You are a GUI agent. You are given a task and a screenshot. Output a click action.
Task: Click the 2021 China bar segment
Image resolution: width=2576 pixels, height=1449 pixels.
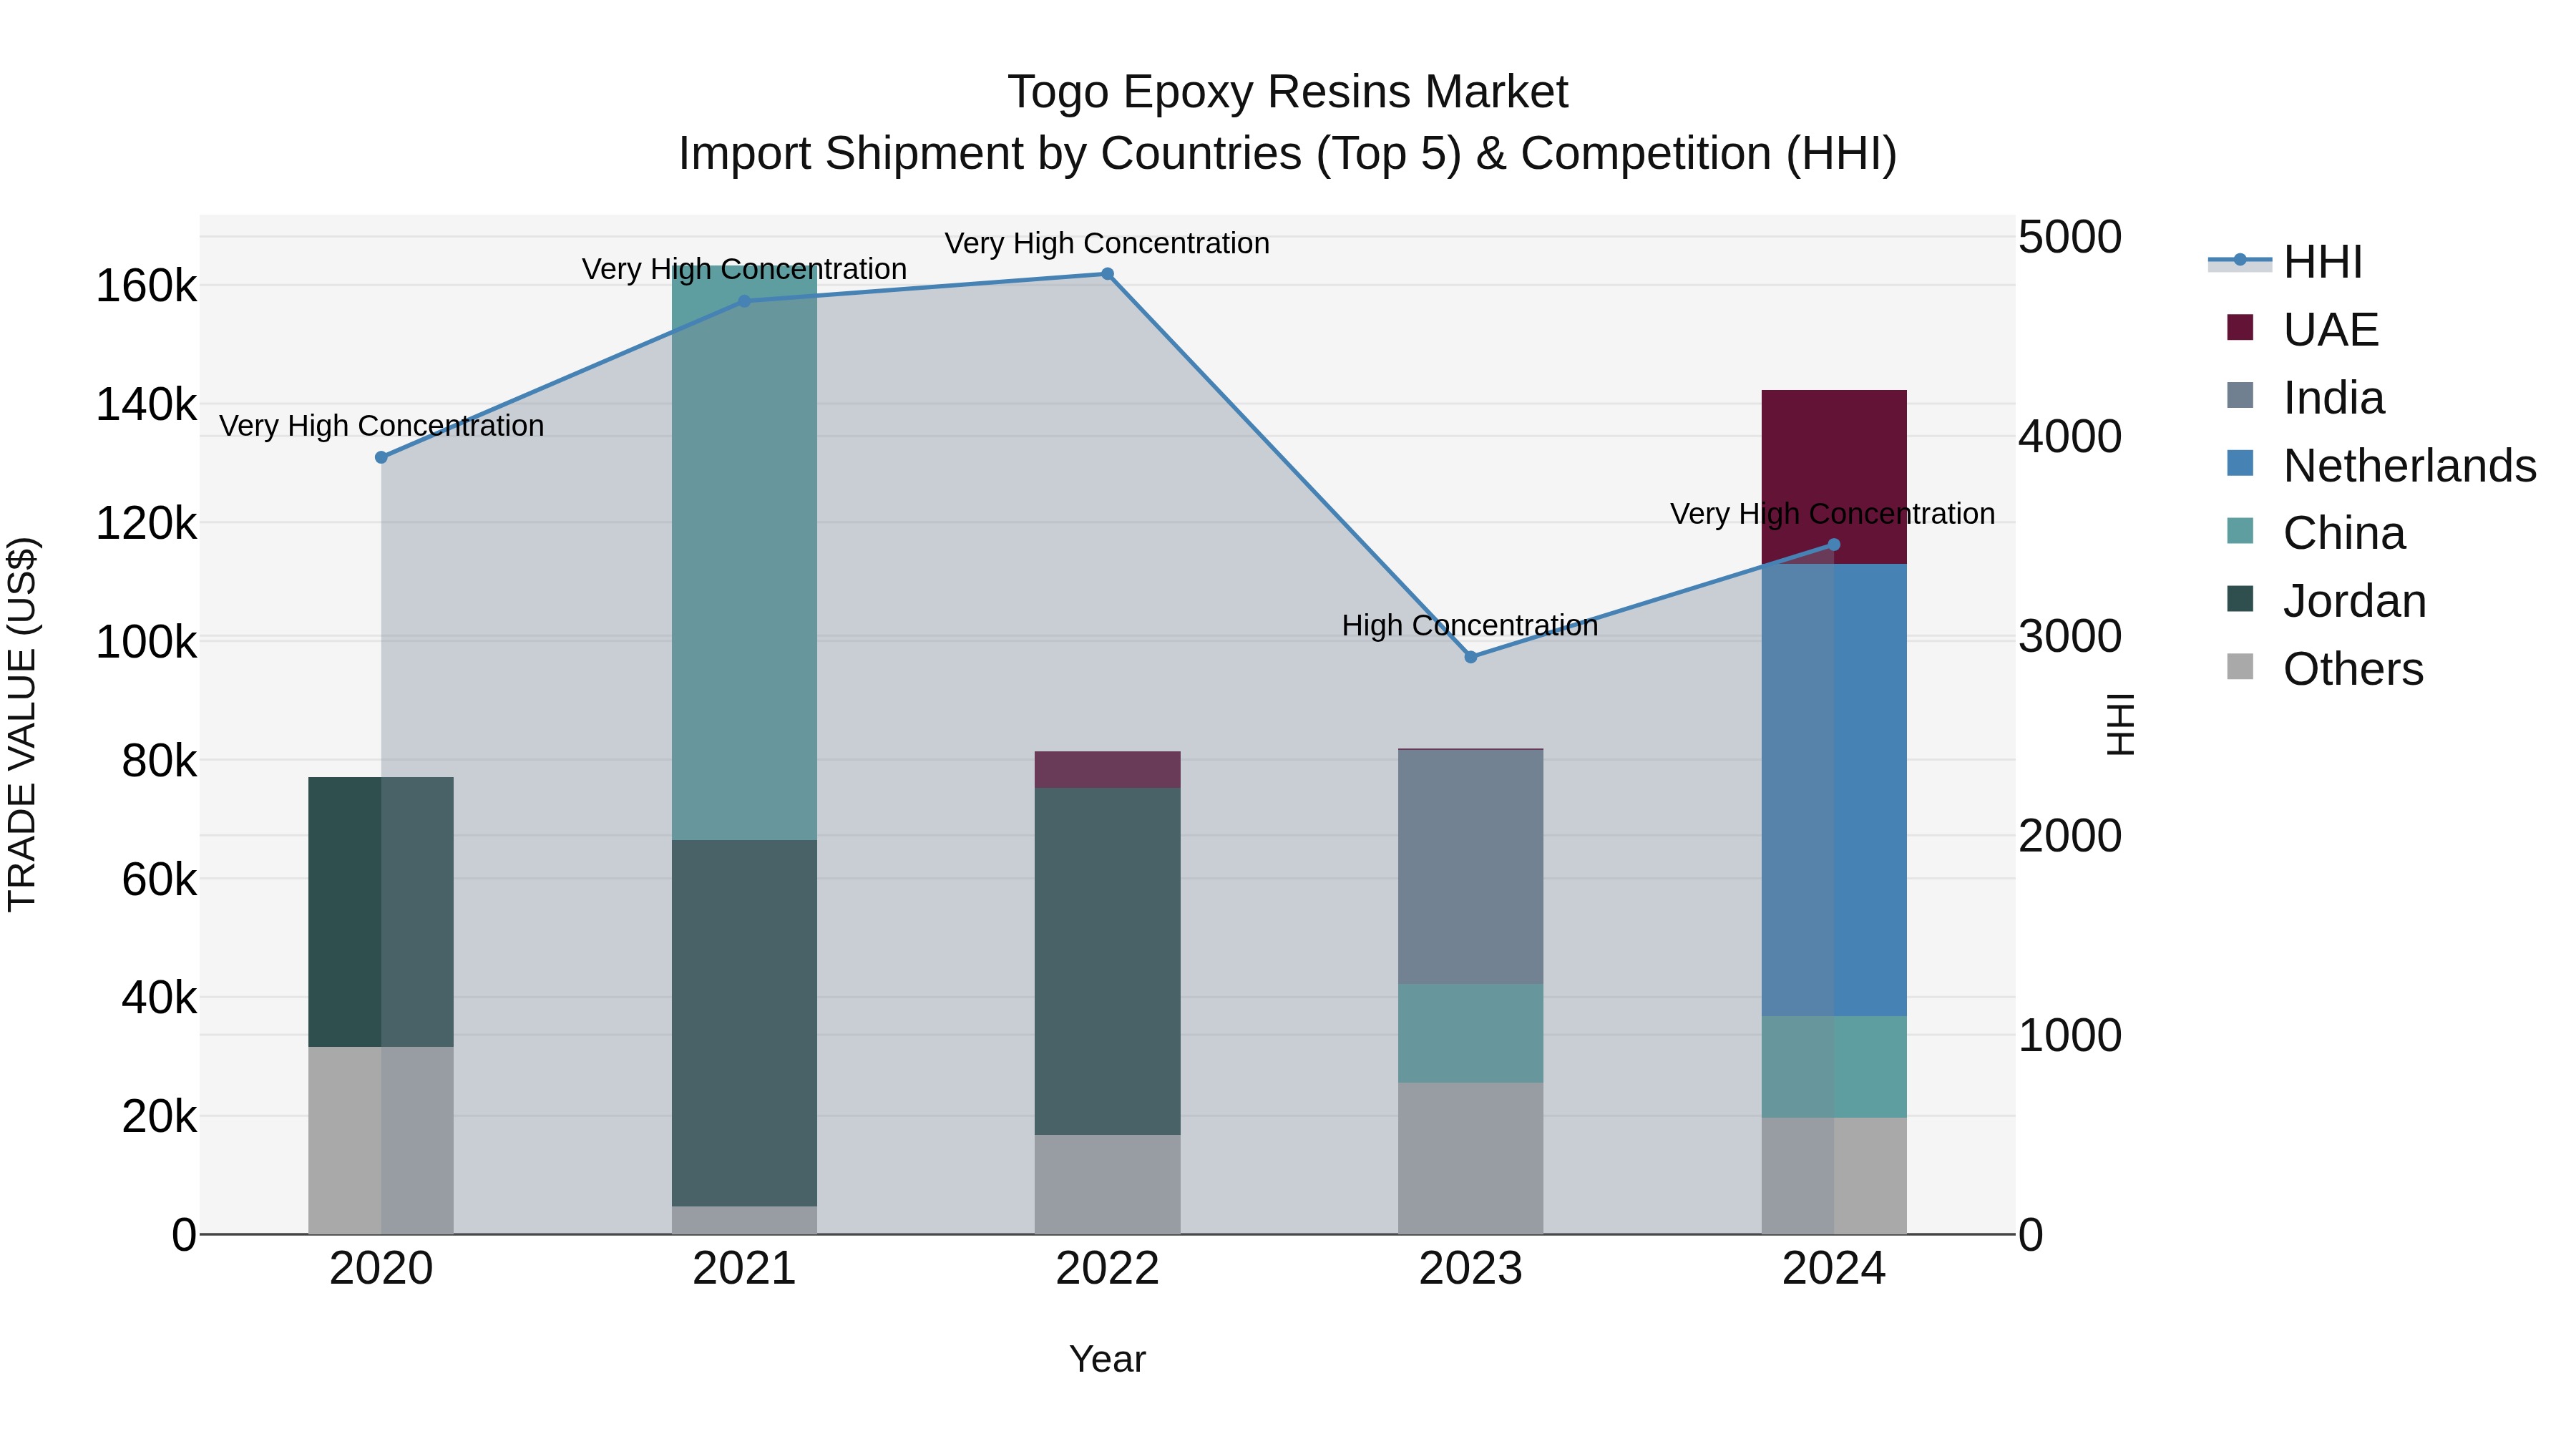point(744,552)
